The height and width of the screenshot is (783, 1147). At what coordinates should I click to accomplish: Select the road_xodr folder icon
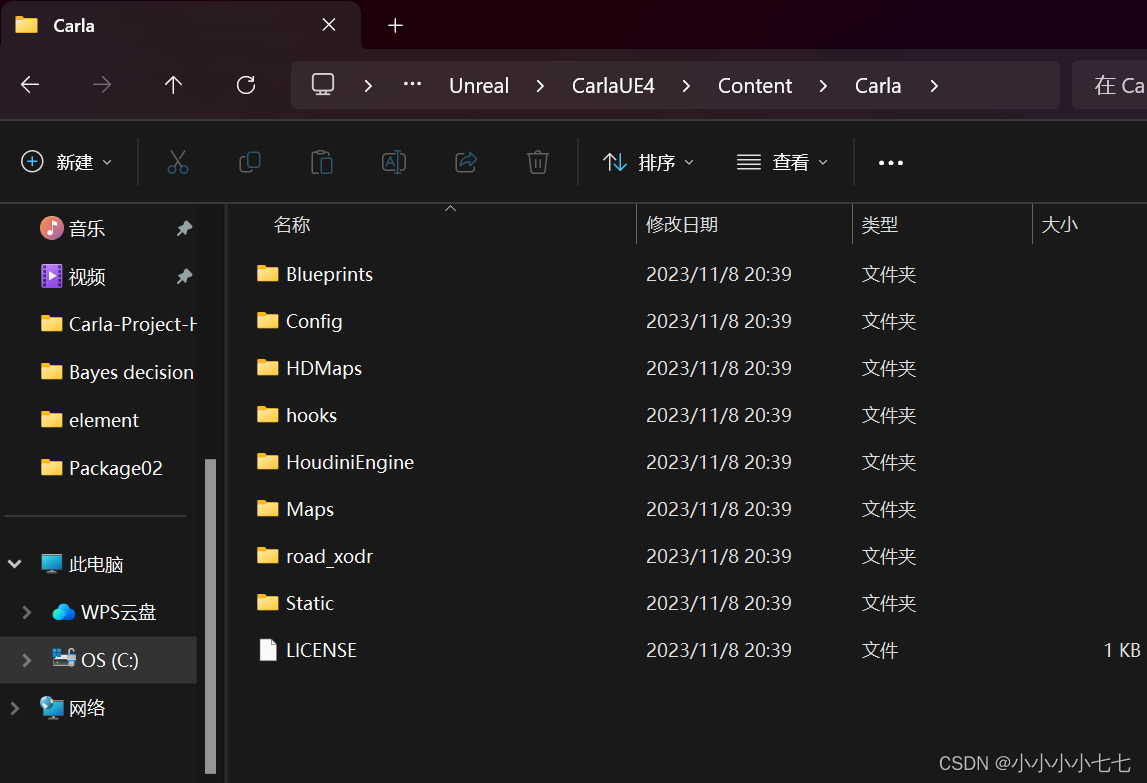[x=268, y=556]
